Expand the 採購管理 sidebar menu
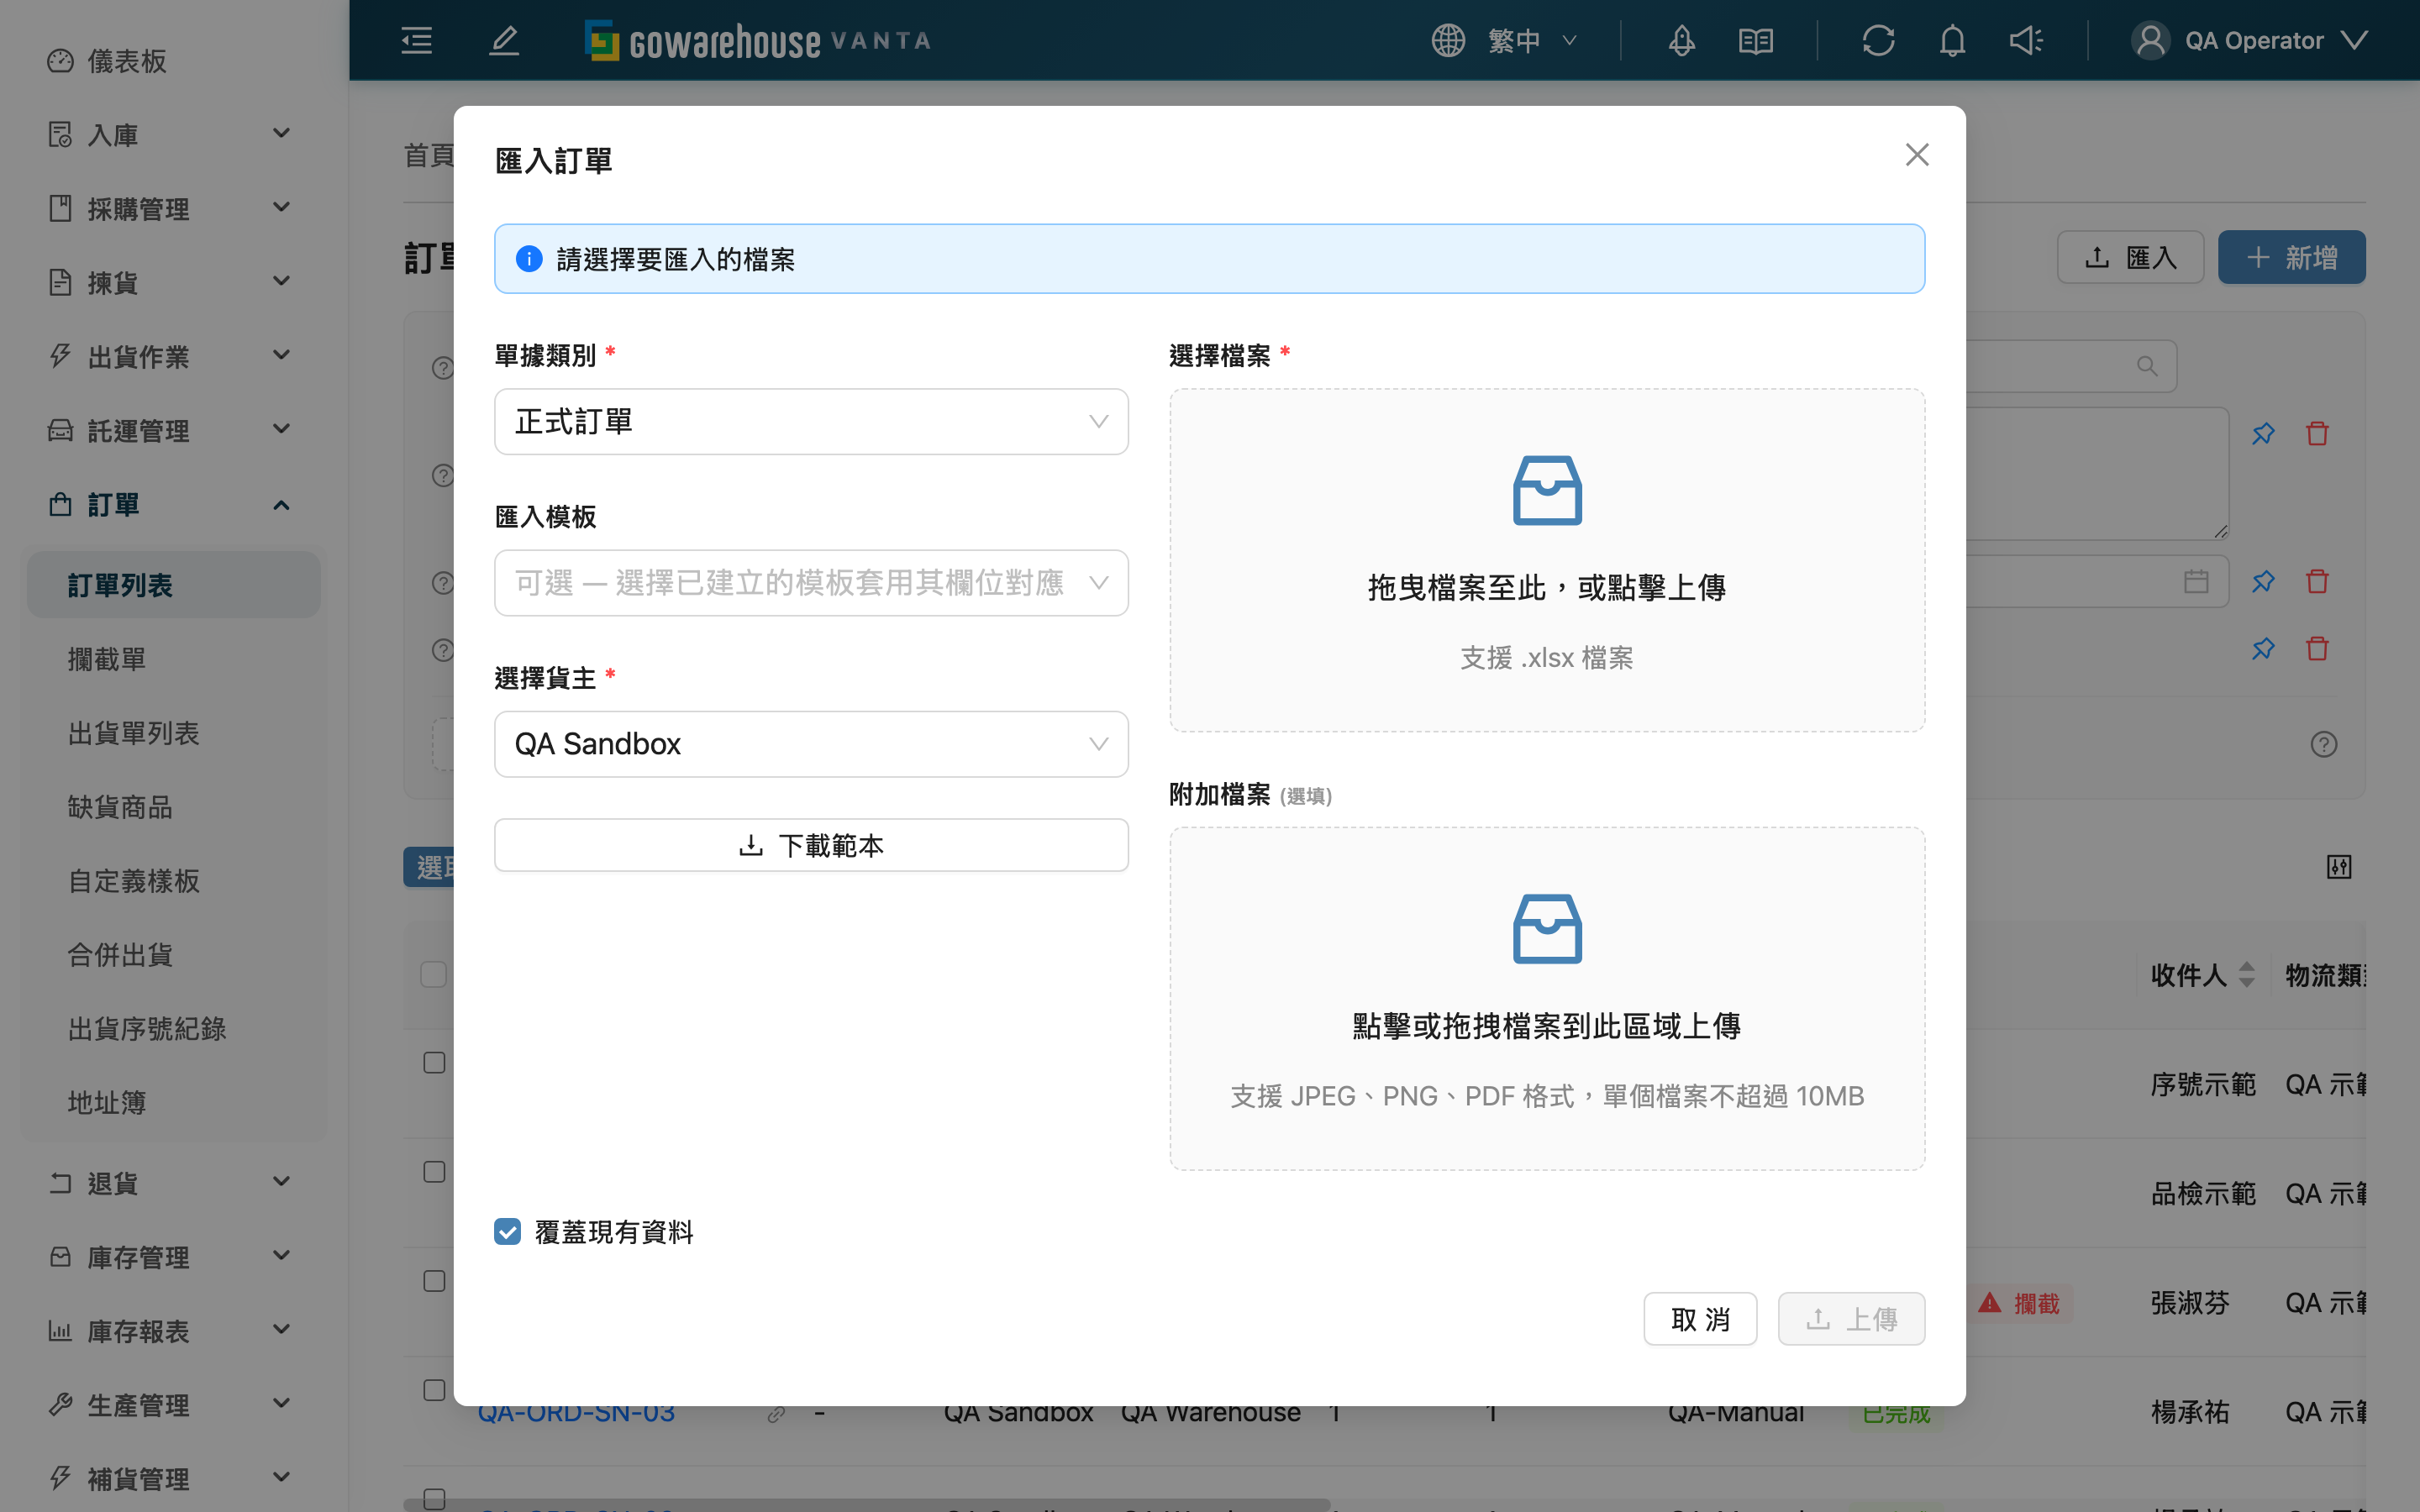Screen dimensions: 2420x1512 click(174, 208)
